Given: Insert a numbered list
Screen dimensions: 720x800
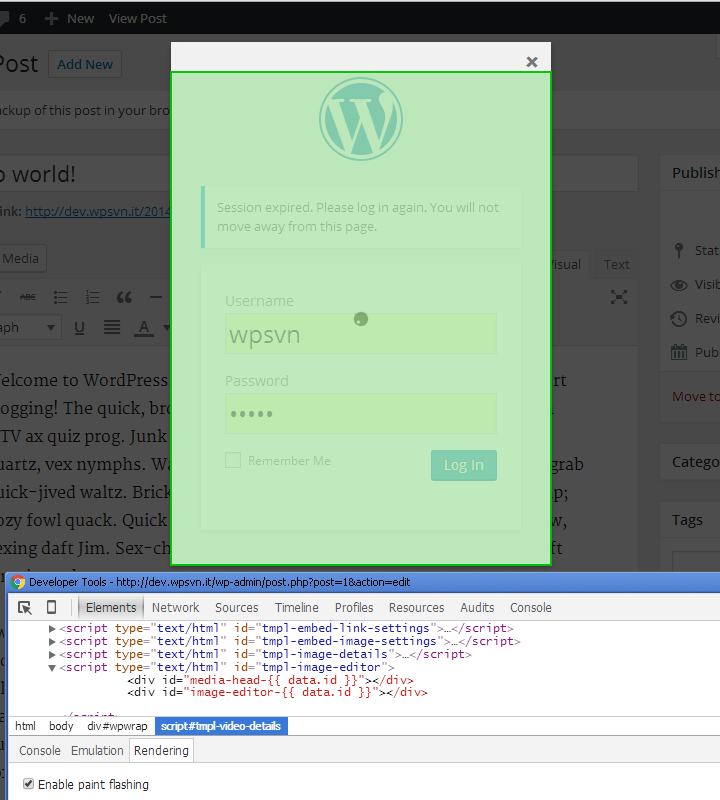Looking at the screenshot, I should point(92,297).
